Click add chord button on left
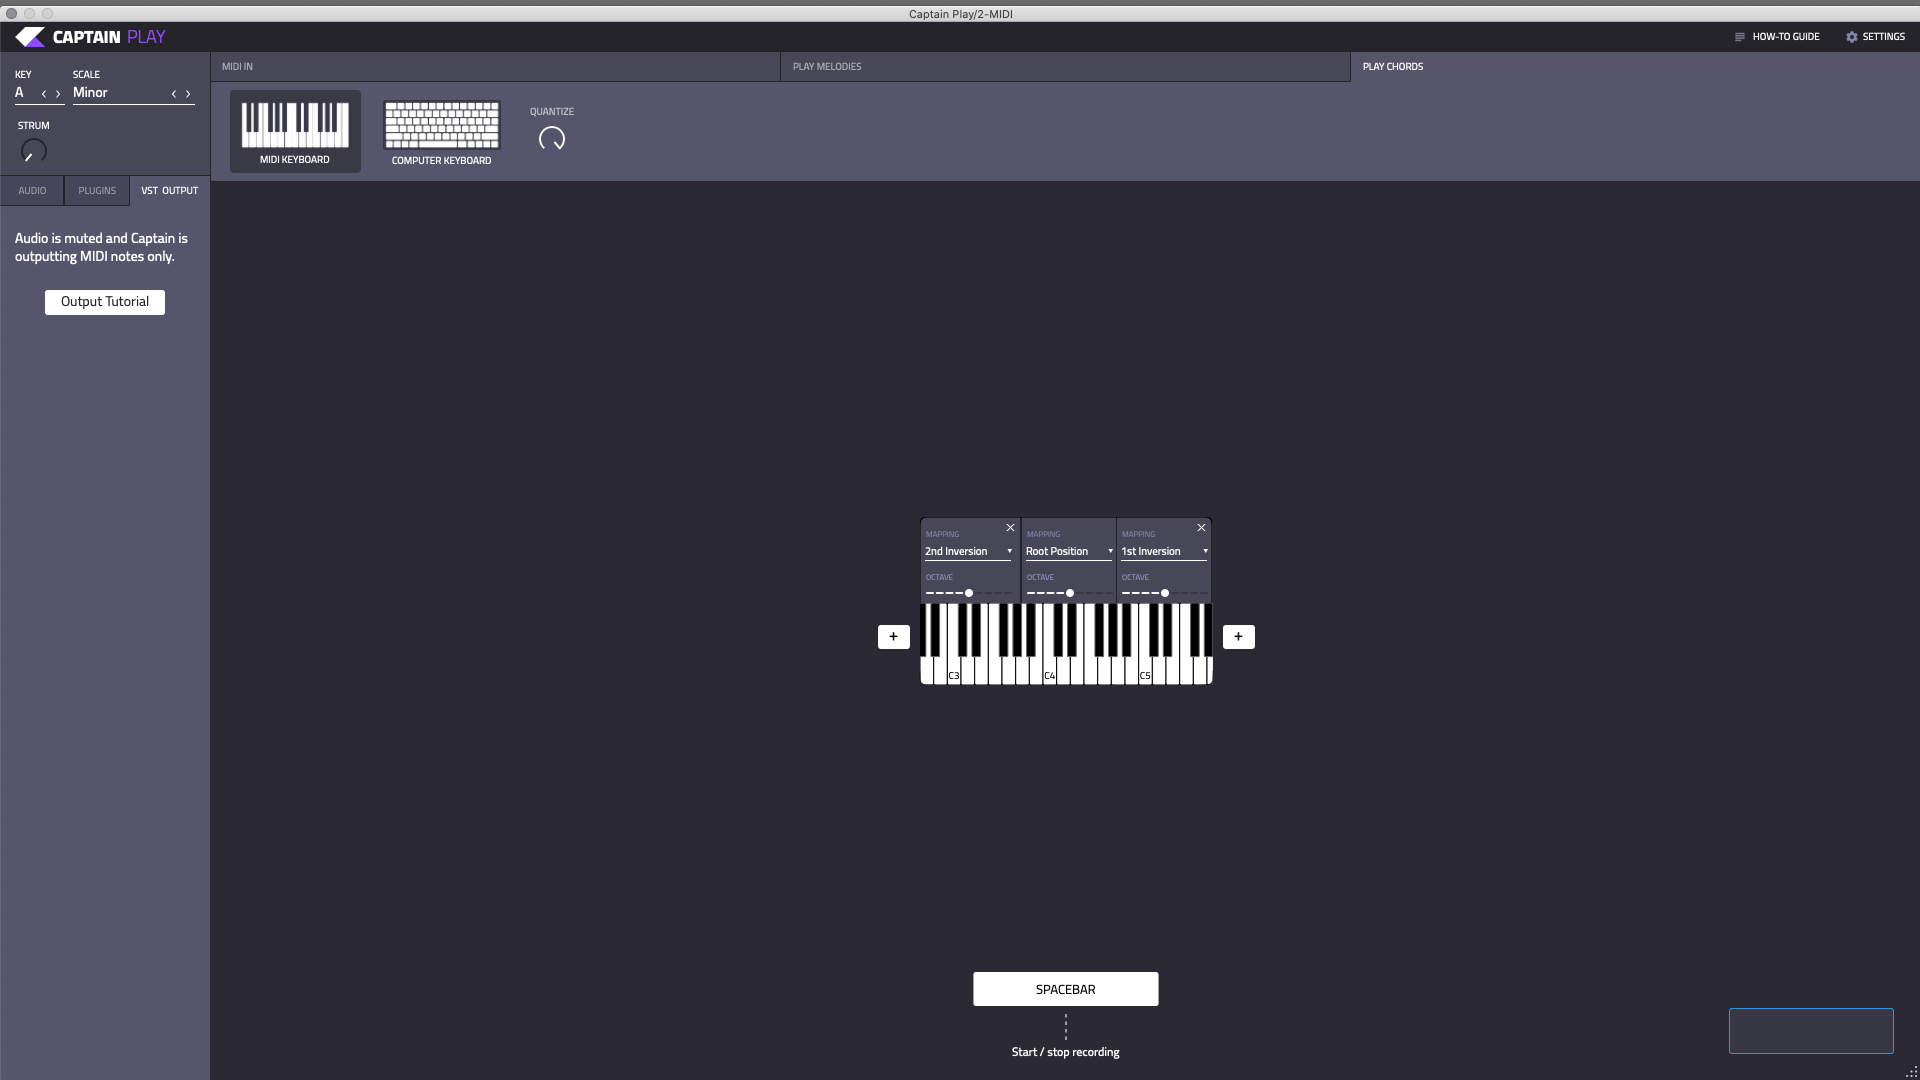This screenshot has width=1920, height=1080. point(894,636)
